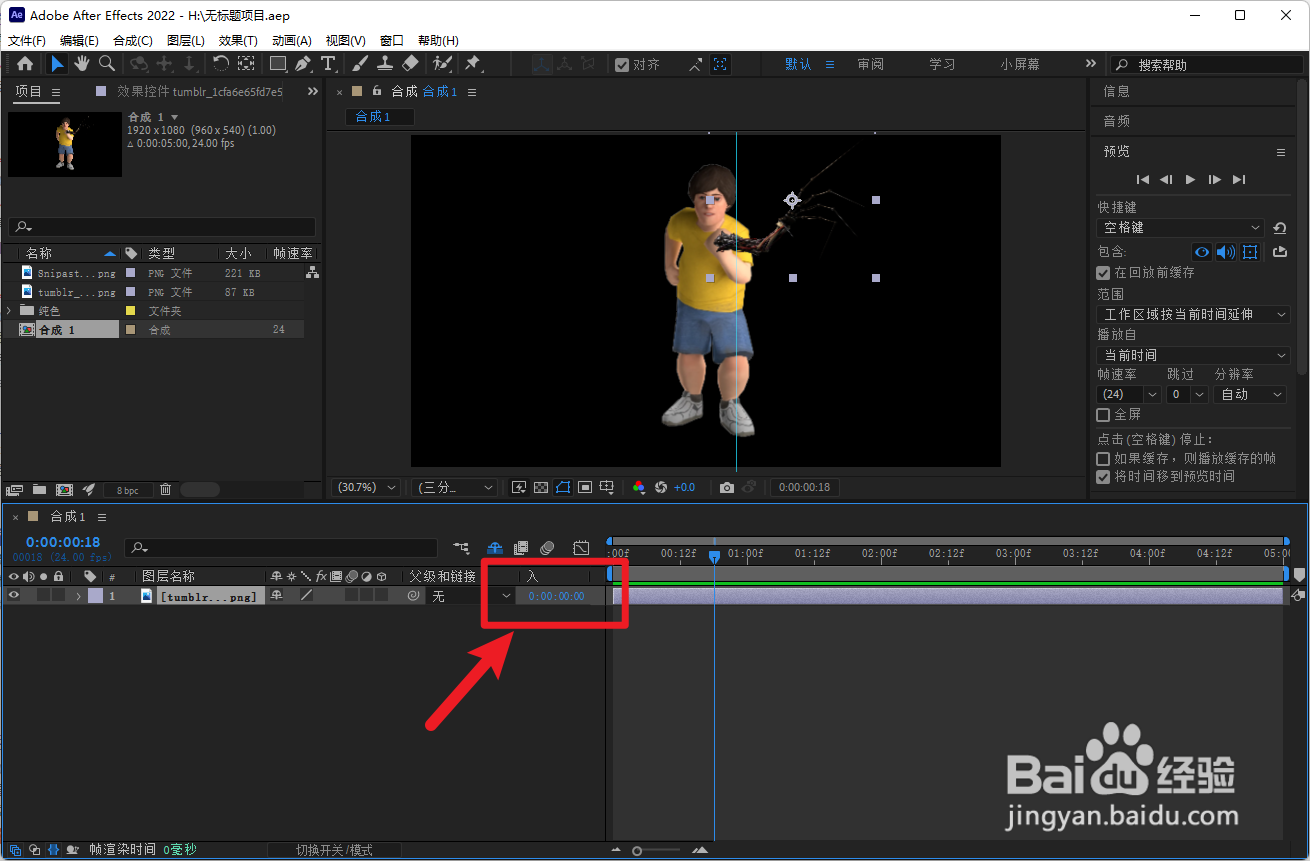The width and height of the screenshot is (1310, 861).
Task: Enable 如果缓存,则播放缓存的帧 checkbox
Action: point(1103,459)
